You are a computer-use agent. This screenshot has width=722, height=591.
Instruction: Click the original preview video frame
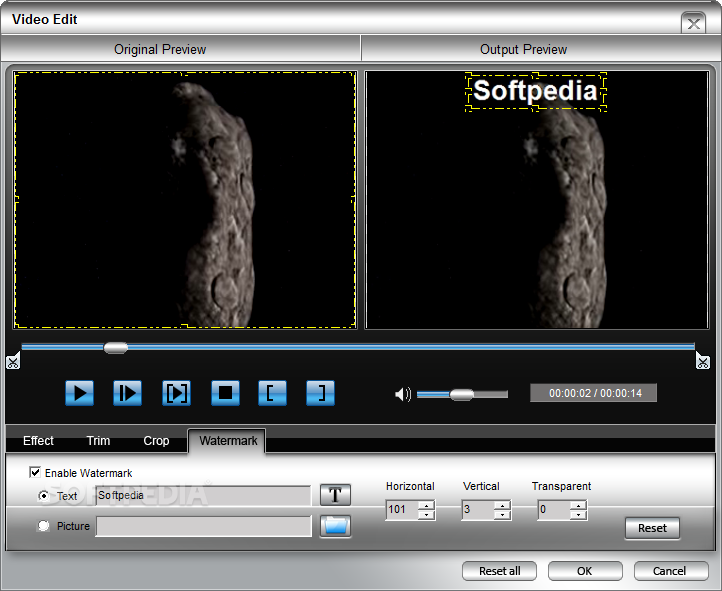(x=185, y=200)
